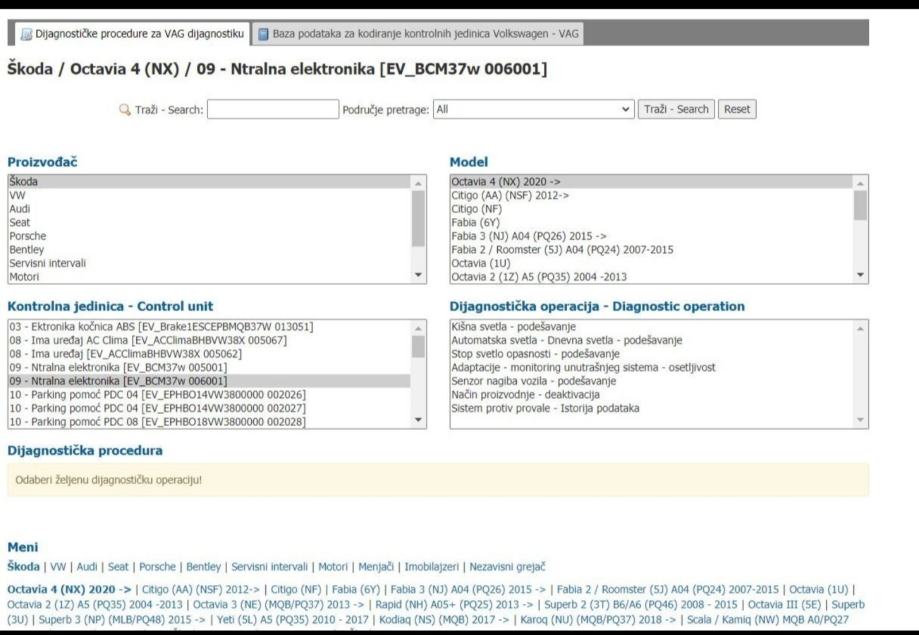Image resolution: width=919 pixels, height=635 pixels.
Task: Select Octavia (1U) in Model list
Action: (652, 263)
